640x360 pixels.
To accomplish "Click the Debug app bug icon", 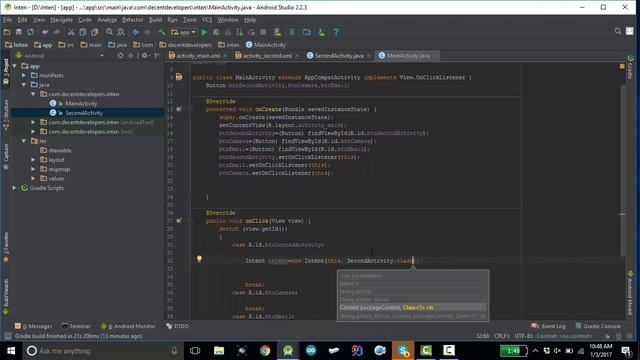I will pos(216,32).
